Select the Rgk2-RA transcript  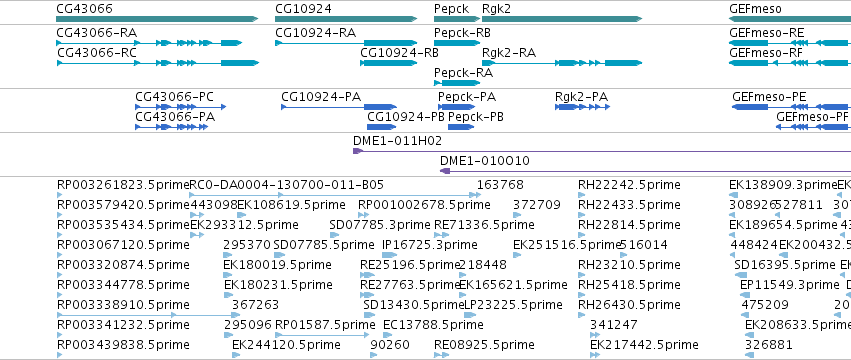pos(562,63)
